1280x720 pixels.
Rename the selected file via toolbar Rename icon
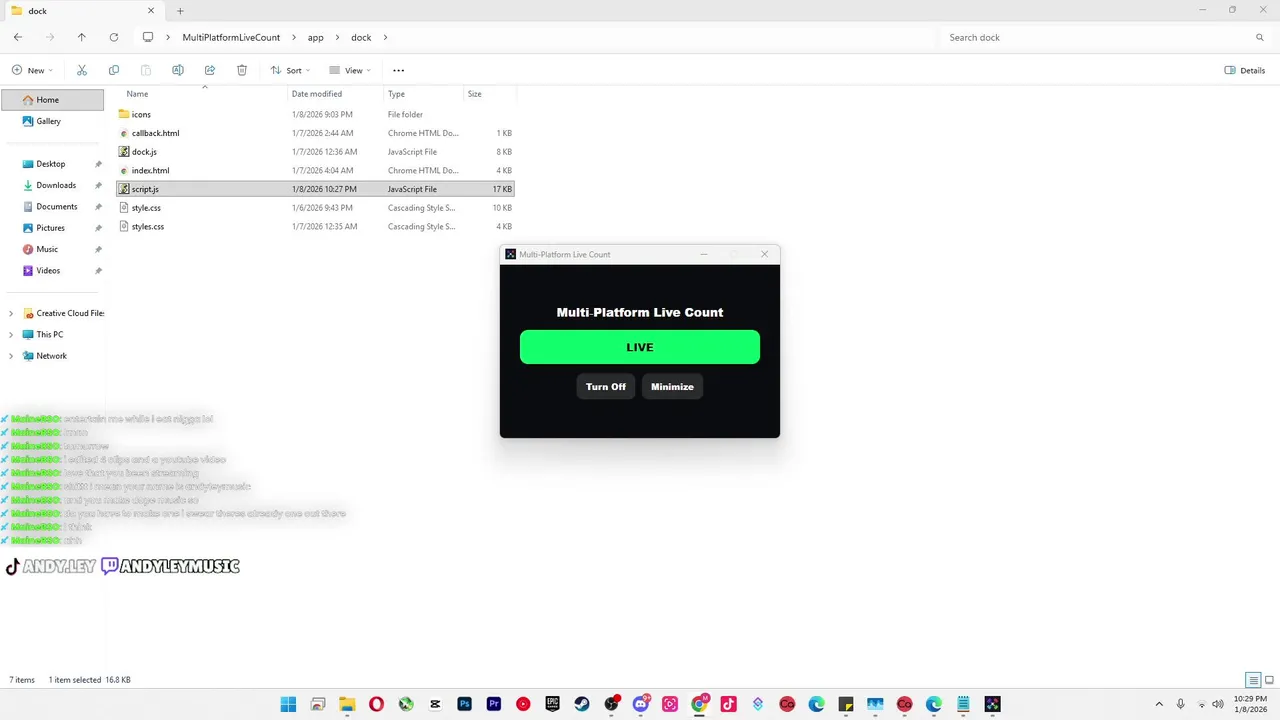(178, 70)
